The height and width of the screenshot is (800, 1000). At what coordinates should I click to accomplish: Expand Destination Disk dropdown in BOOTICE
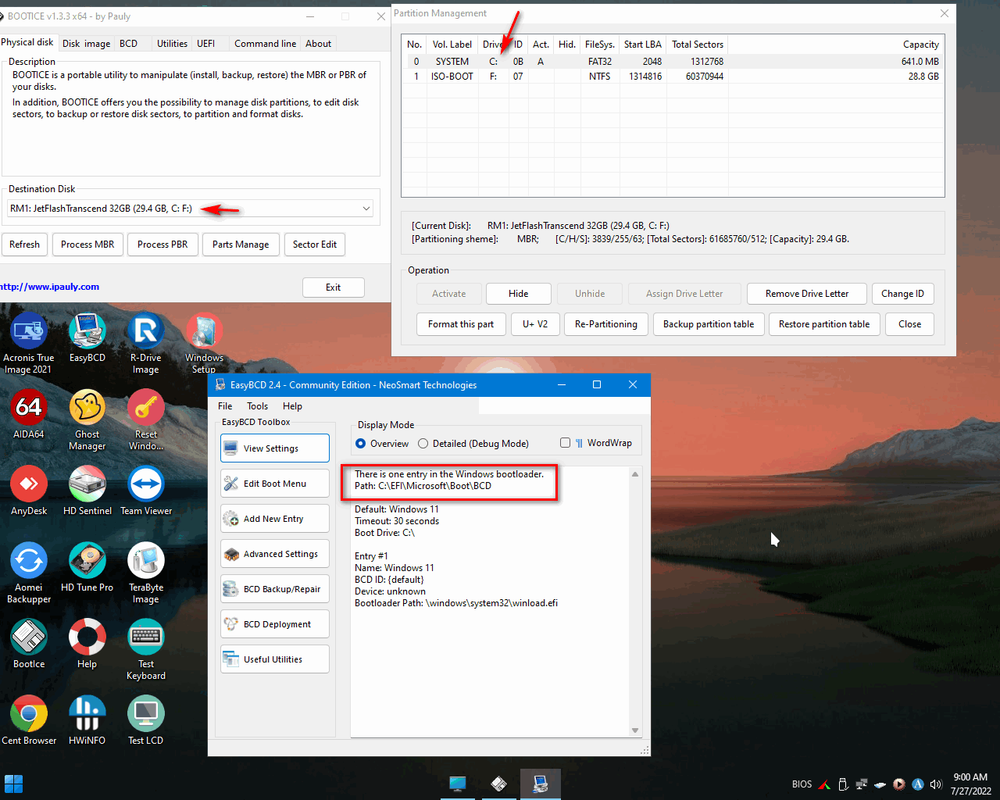coord(367,209)
